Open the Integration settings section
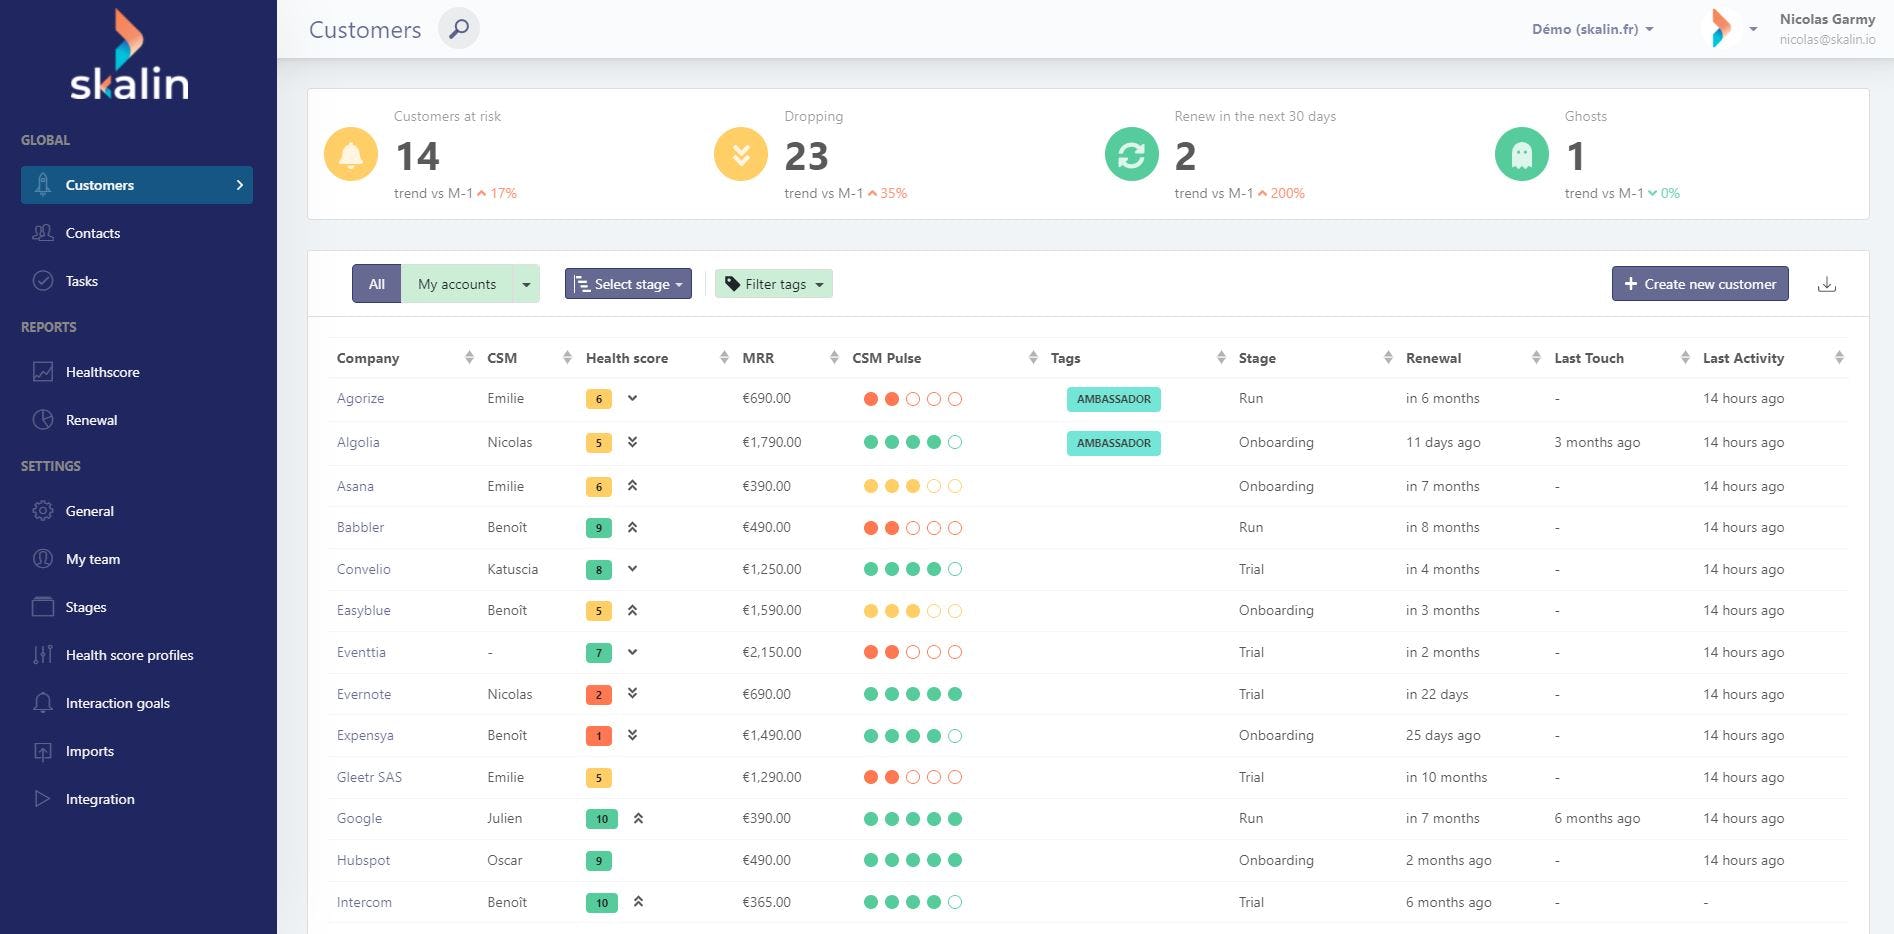Image resolution: width=1894 pixels, height=934 pixels. (x=100, y=799)
